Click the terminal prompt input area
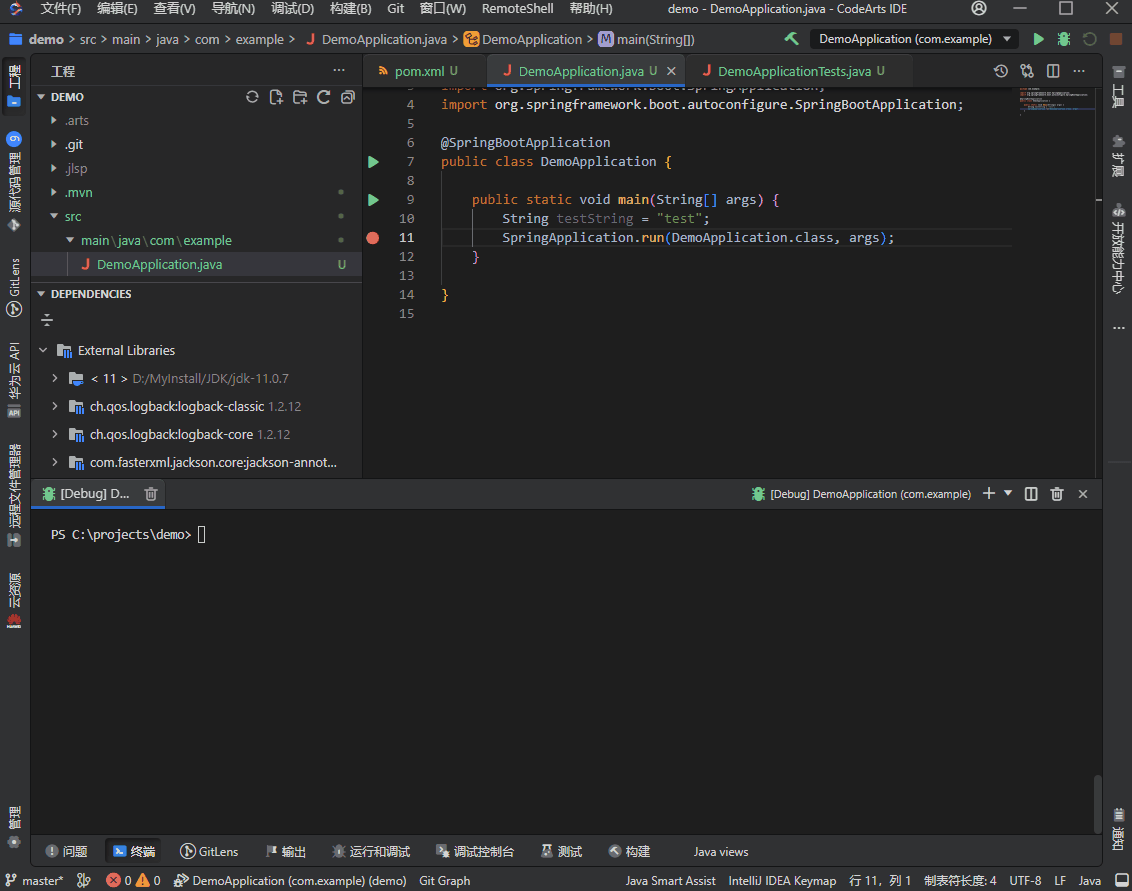The image size is (1132, 891). point(202,535)
